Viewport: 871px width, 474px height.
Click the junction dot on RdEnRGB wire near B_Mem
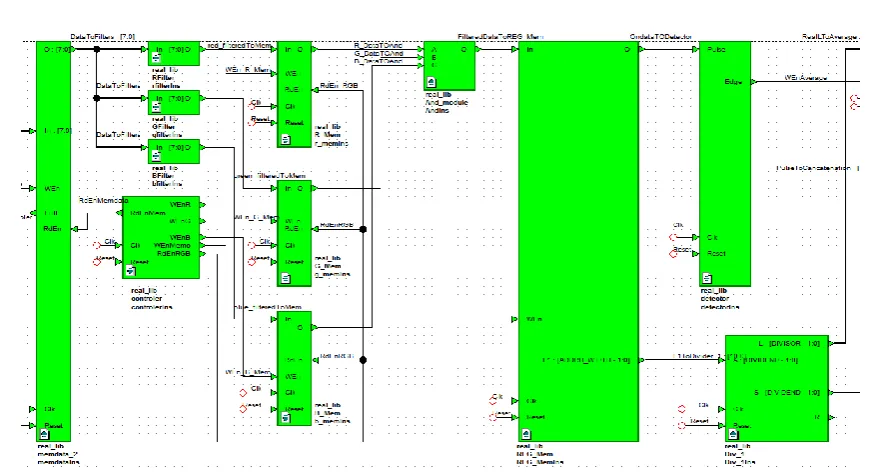[363, 360]
